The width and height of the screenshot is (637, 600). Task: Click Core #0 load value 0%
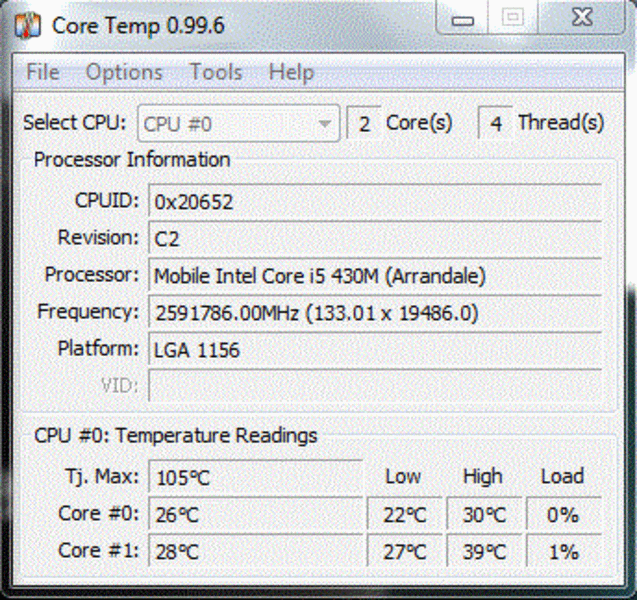coord(564,514)
